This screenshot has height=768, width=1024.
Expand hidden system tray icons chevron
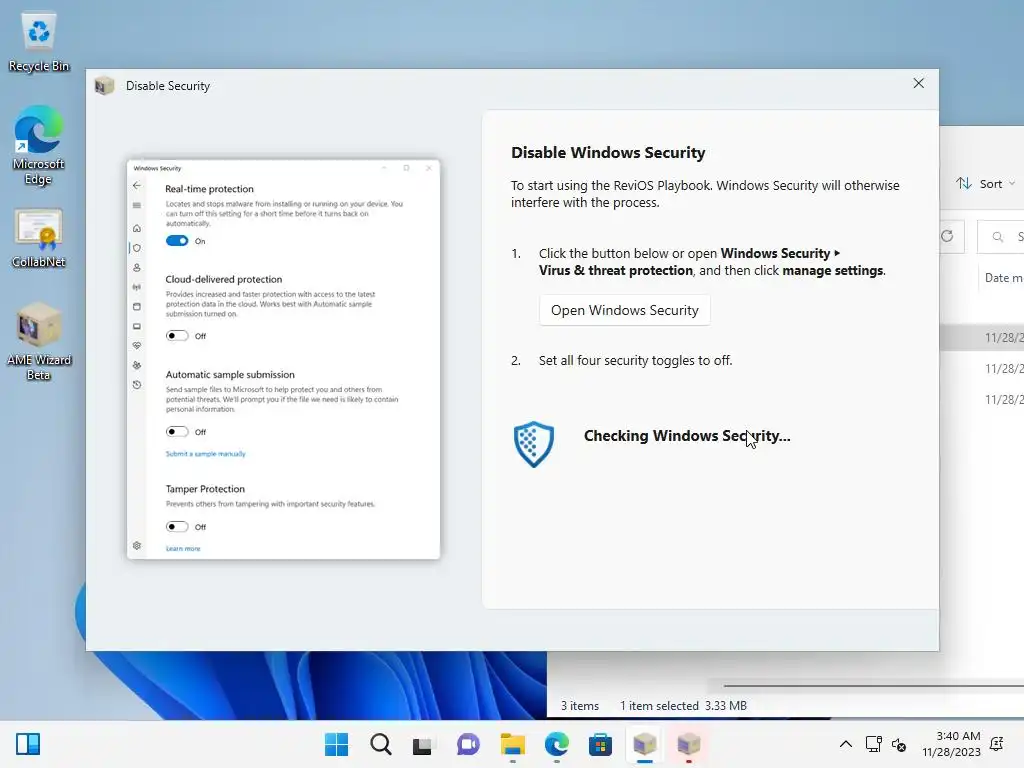coord(845,744)
